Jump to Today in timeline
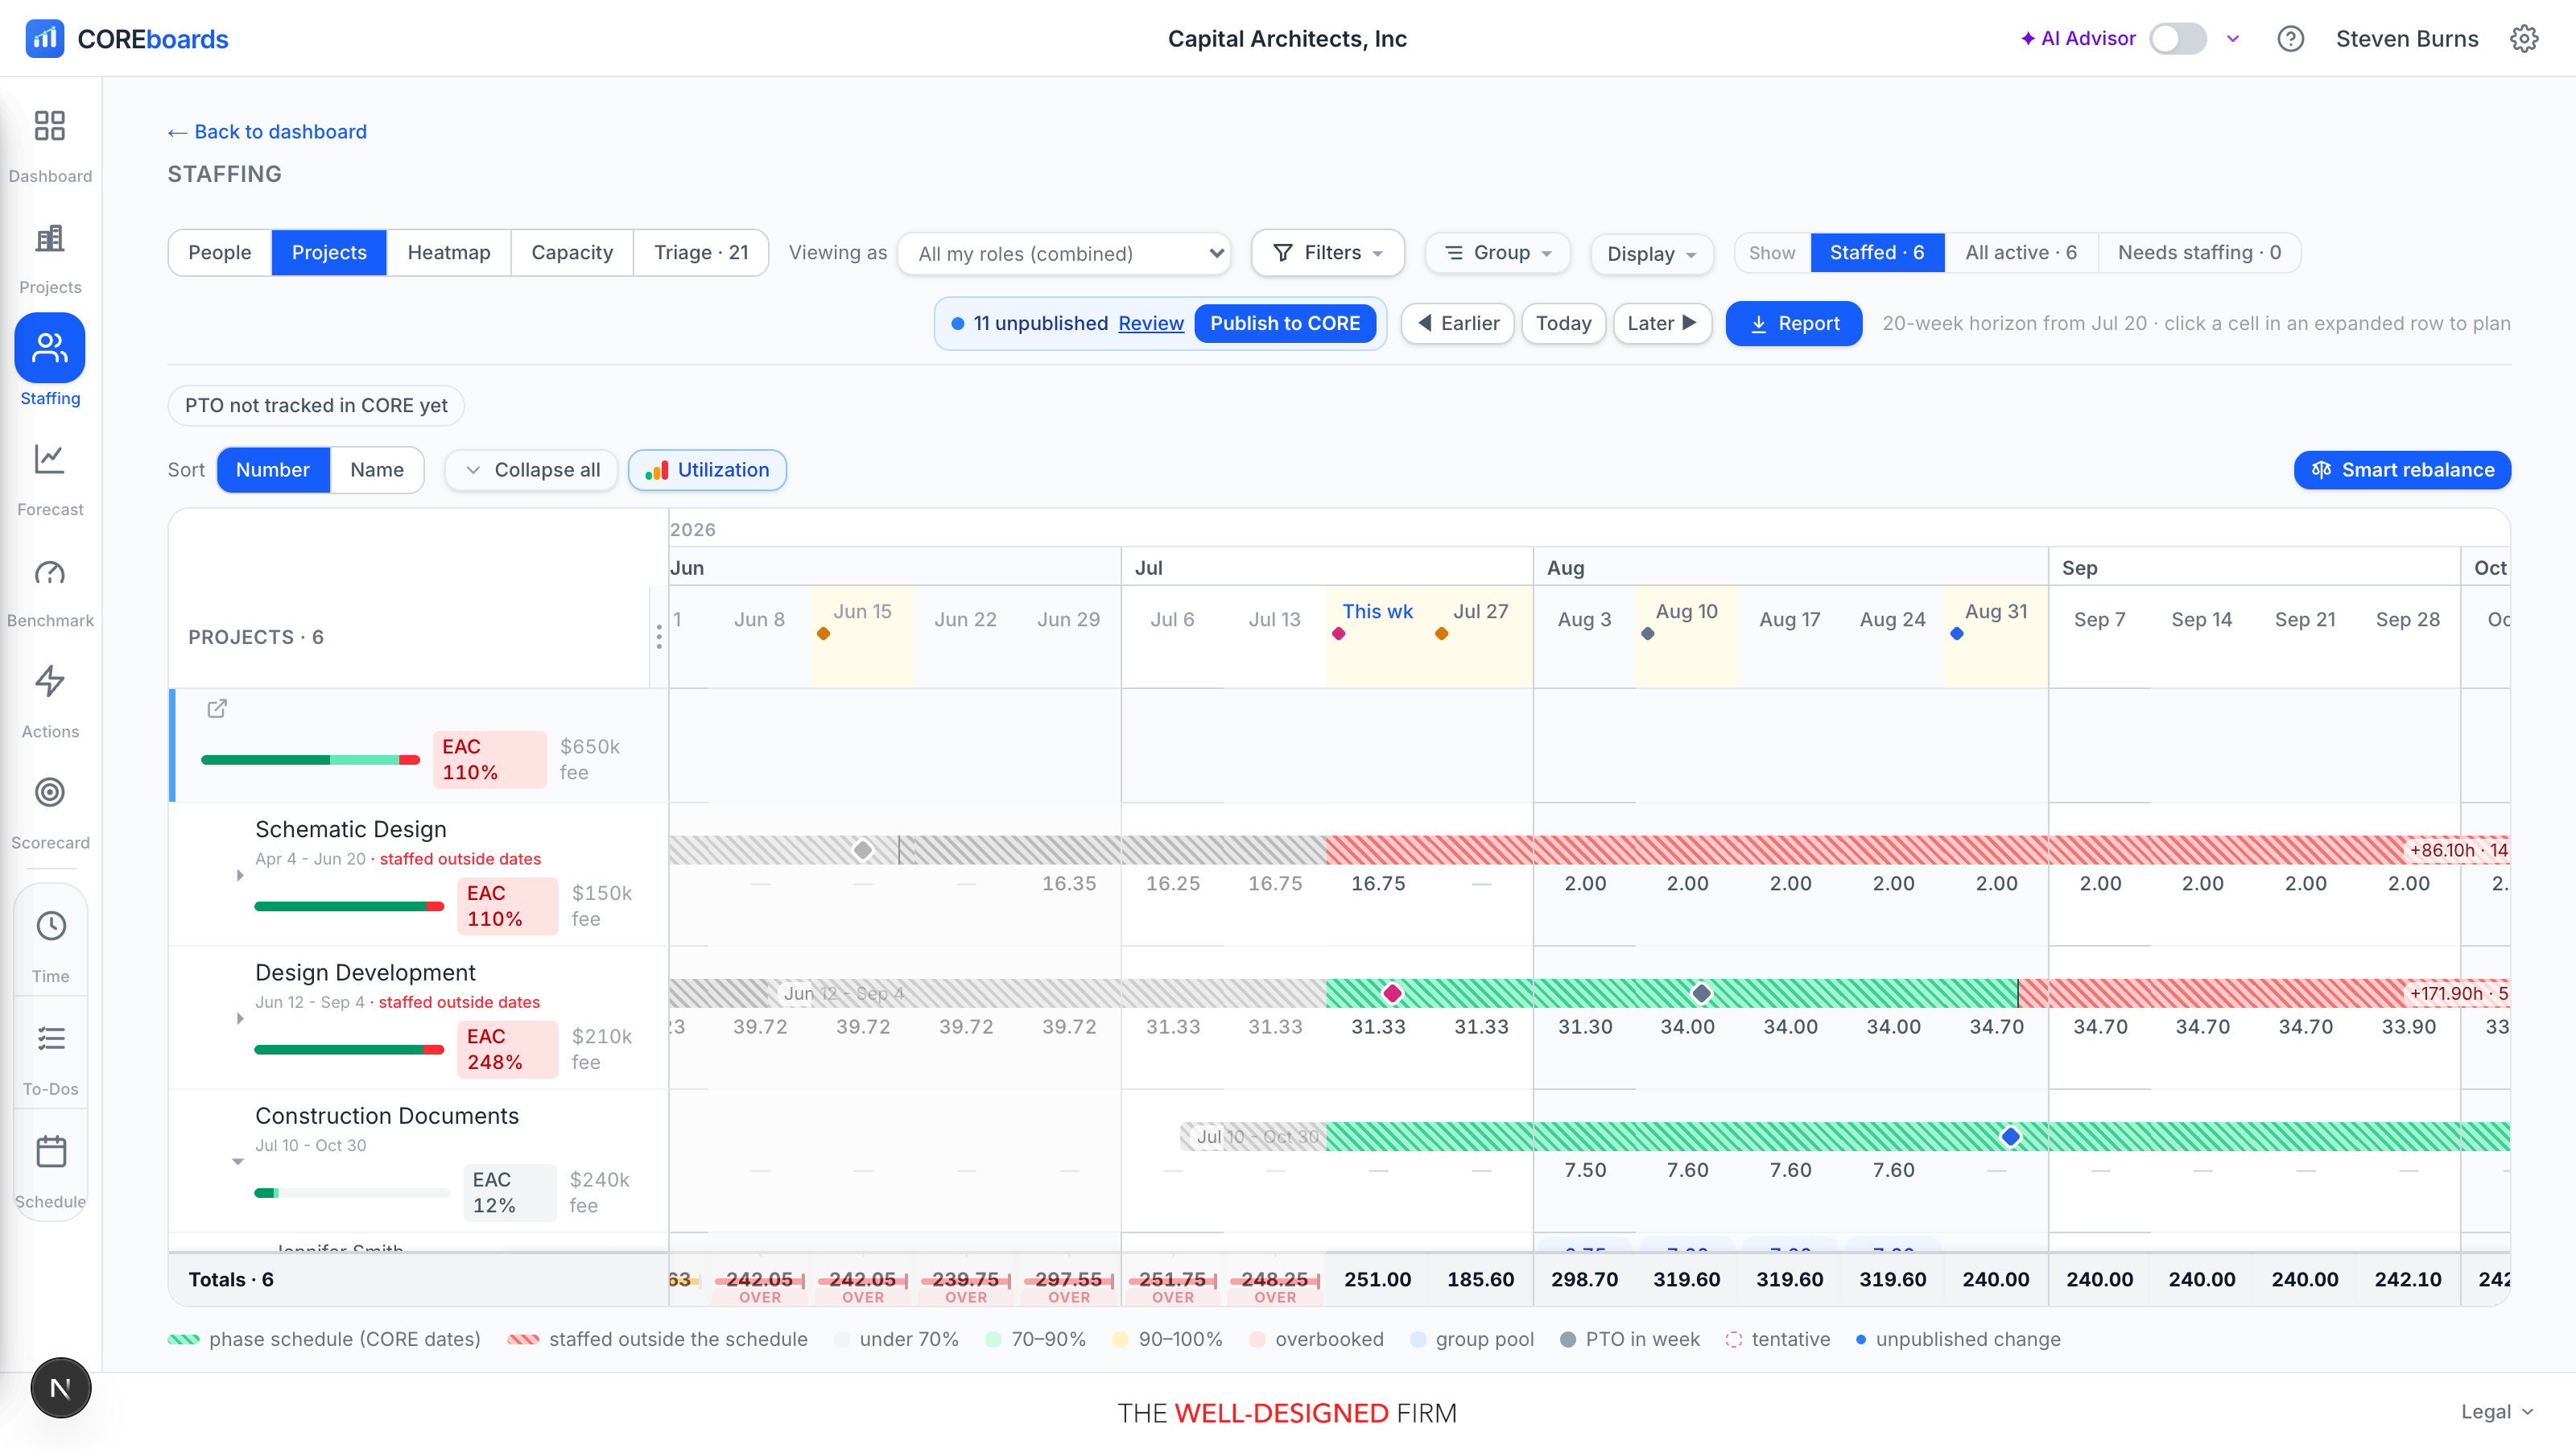Viewport: 2576px width, 1449px height. click(1564, 324)
